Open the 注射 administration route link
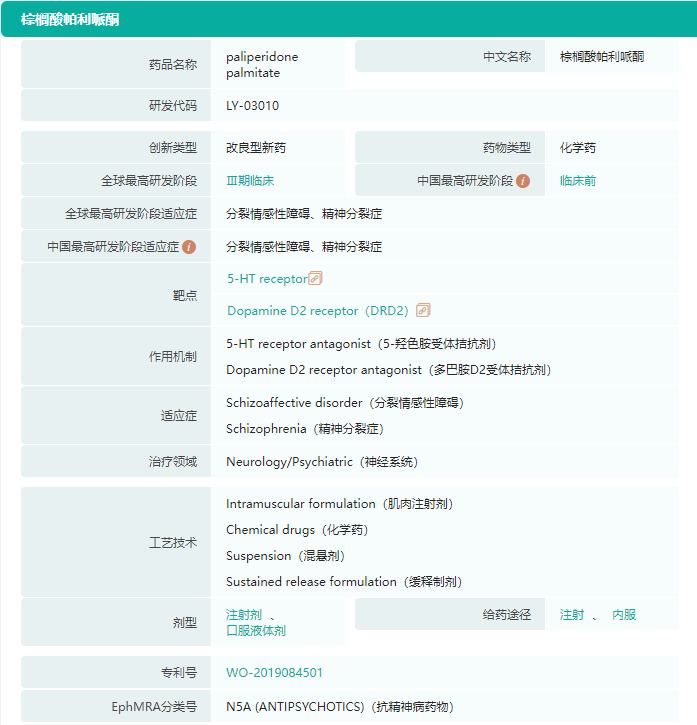The width and height of the screenshot is (697, 725). (572, 615)
